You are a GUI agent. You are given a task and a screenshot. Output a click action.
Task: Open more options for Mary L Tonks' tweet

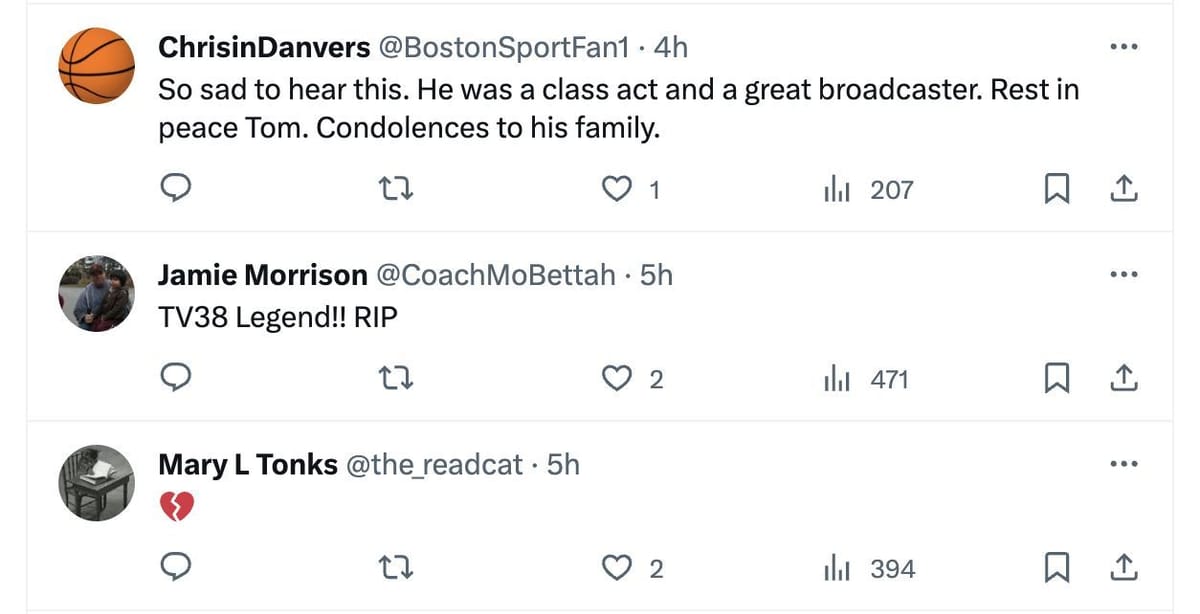[x=1124, y=464]
